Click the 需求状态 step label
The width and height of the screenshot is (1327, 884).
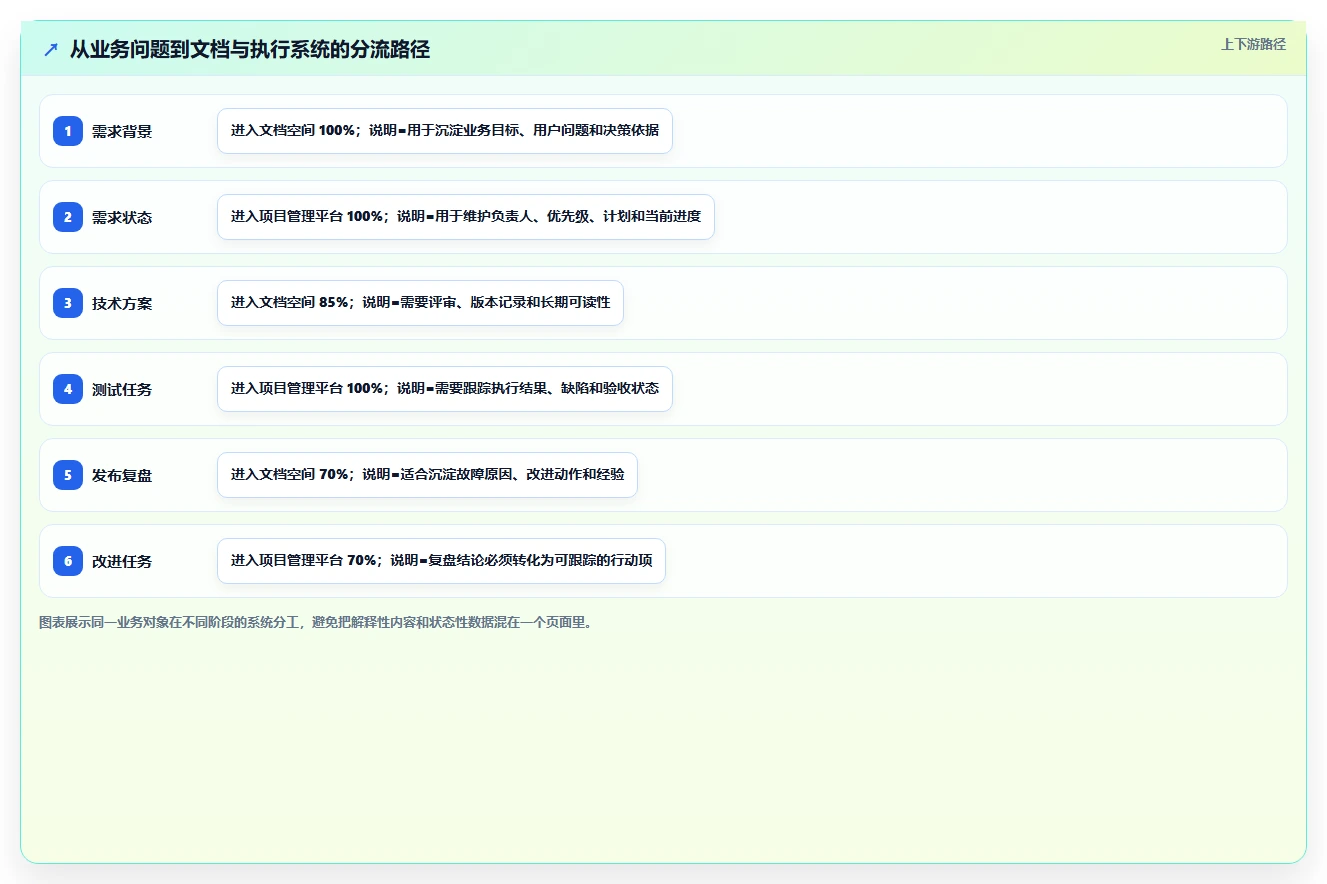[x=122, y=217]
